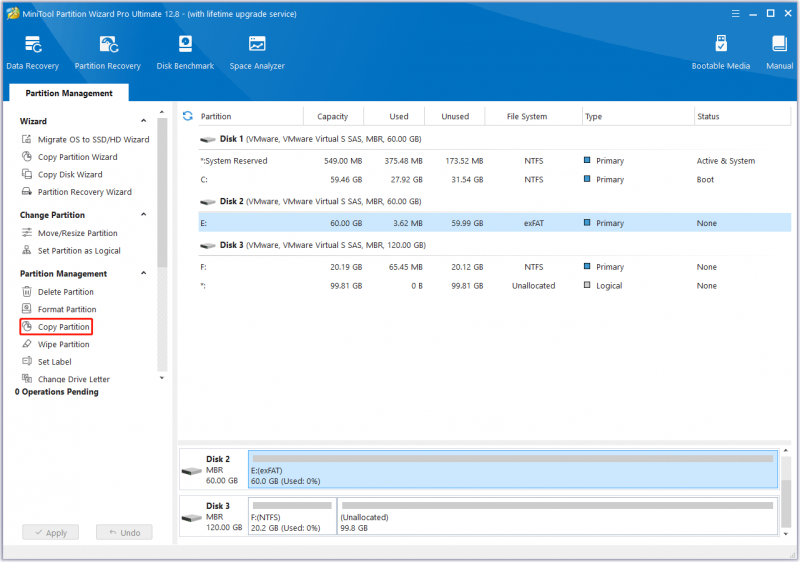Select the Wipe Partition option
Image resolution: width=800 pixels, height=562 pixels.
63,344
